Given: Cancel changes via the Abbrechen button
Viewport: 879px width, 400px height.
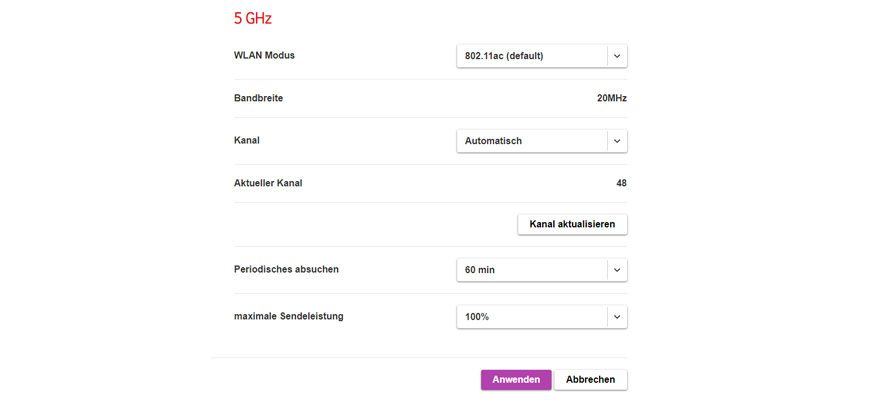Looking at the screenshot, I should 590,380.
